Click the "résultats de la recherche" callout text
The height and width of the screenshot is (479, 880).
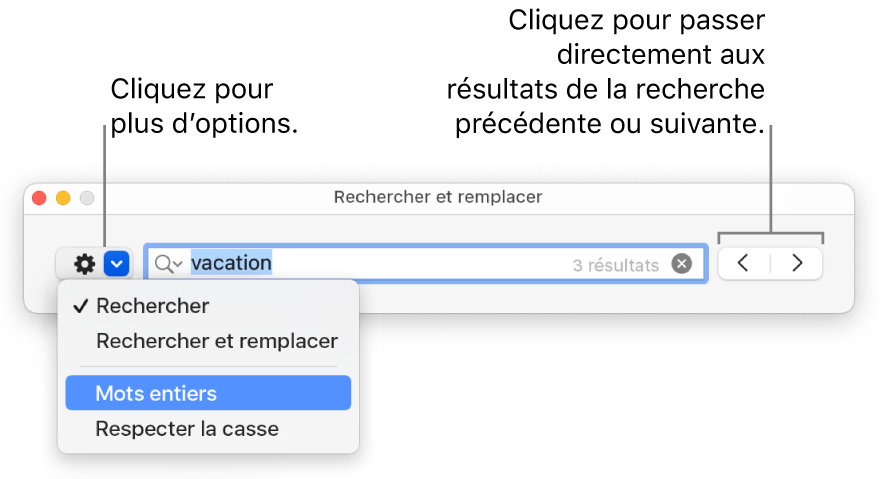point(606,91)
